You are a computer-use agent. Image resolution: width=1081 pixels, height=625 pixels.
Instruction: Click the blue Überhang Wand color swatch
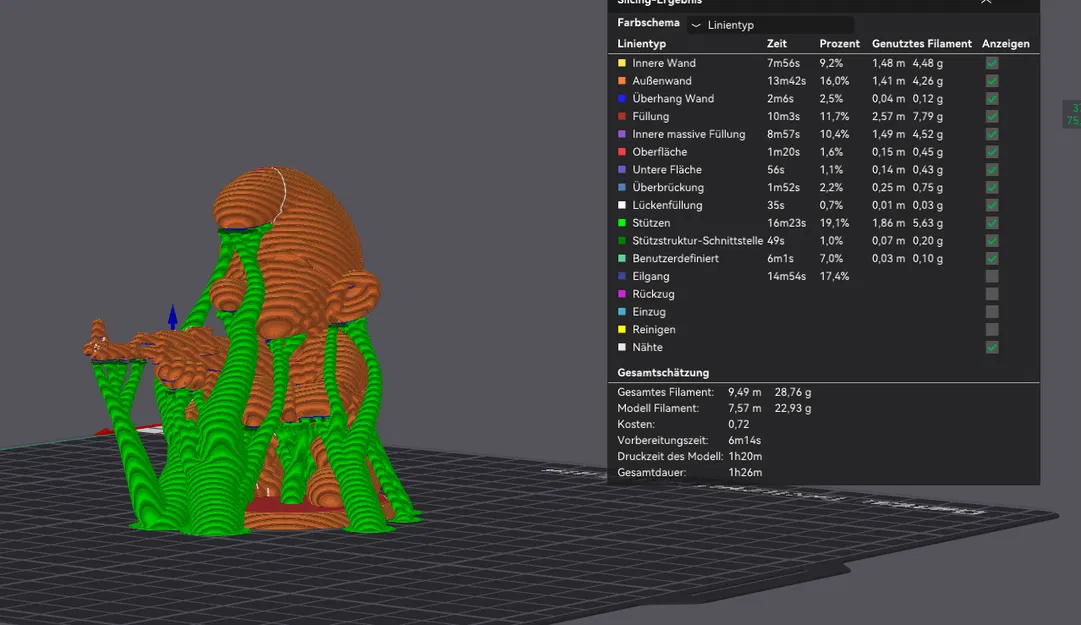point(622,99)
